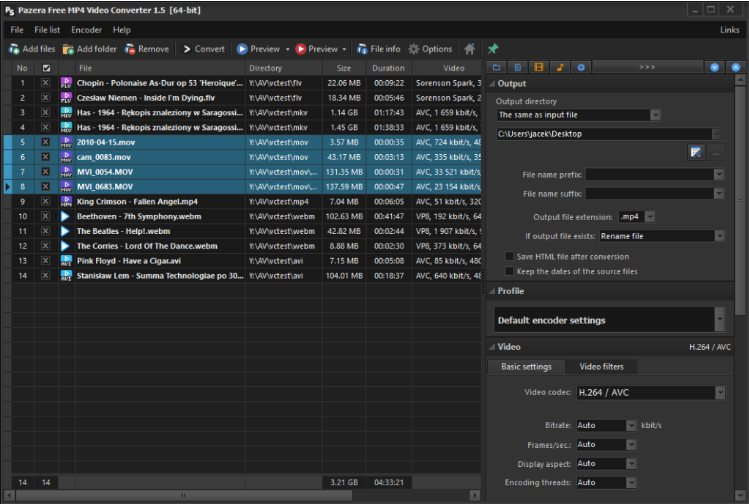Open the Video codec dropdown

click(720, 393)
